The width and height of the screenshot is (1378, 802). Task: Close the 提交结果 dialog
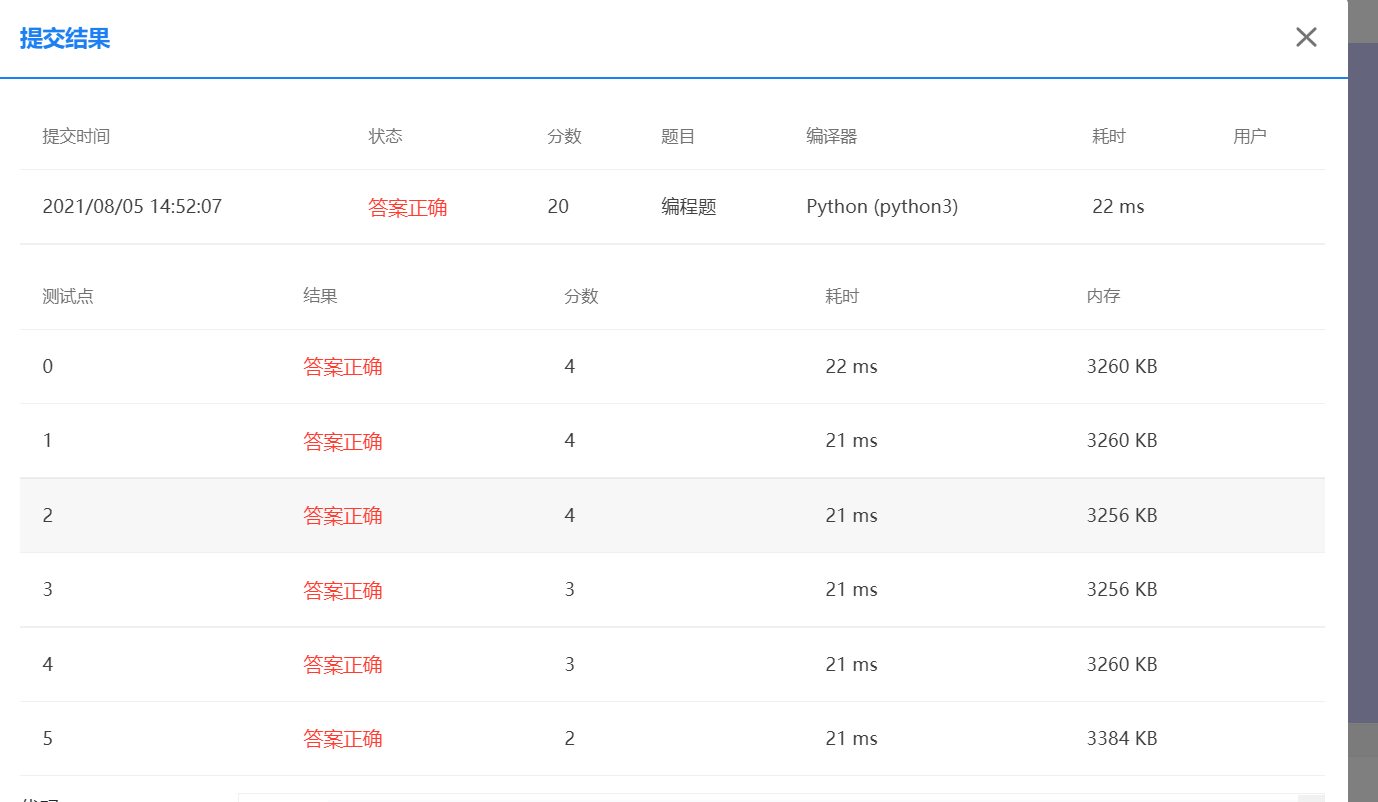1305,37
